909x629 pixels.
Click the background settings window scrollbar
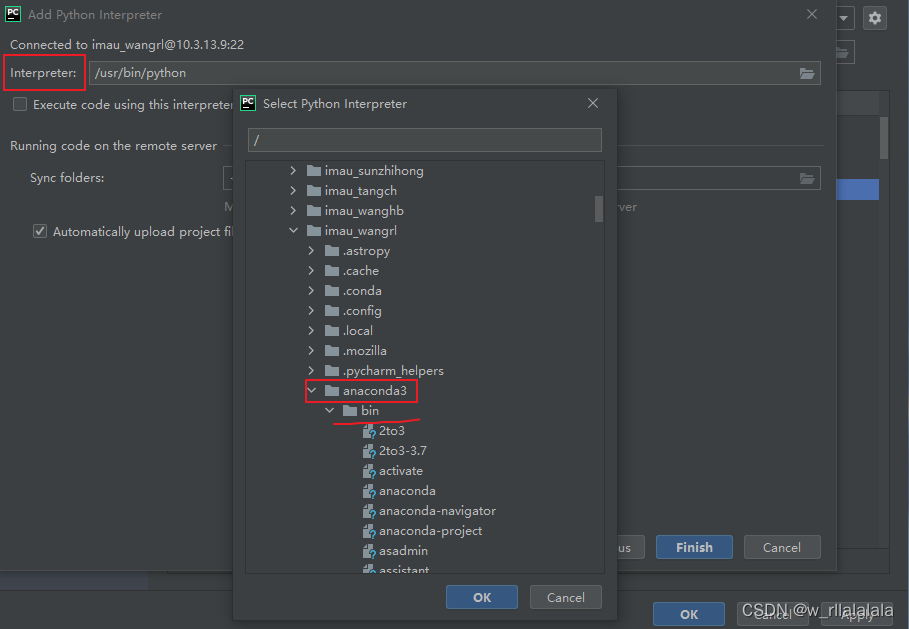[x=883, y=138]
